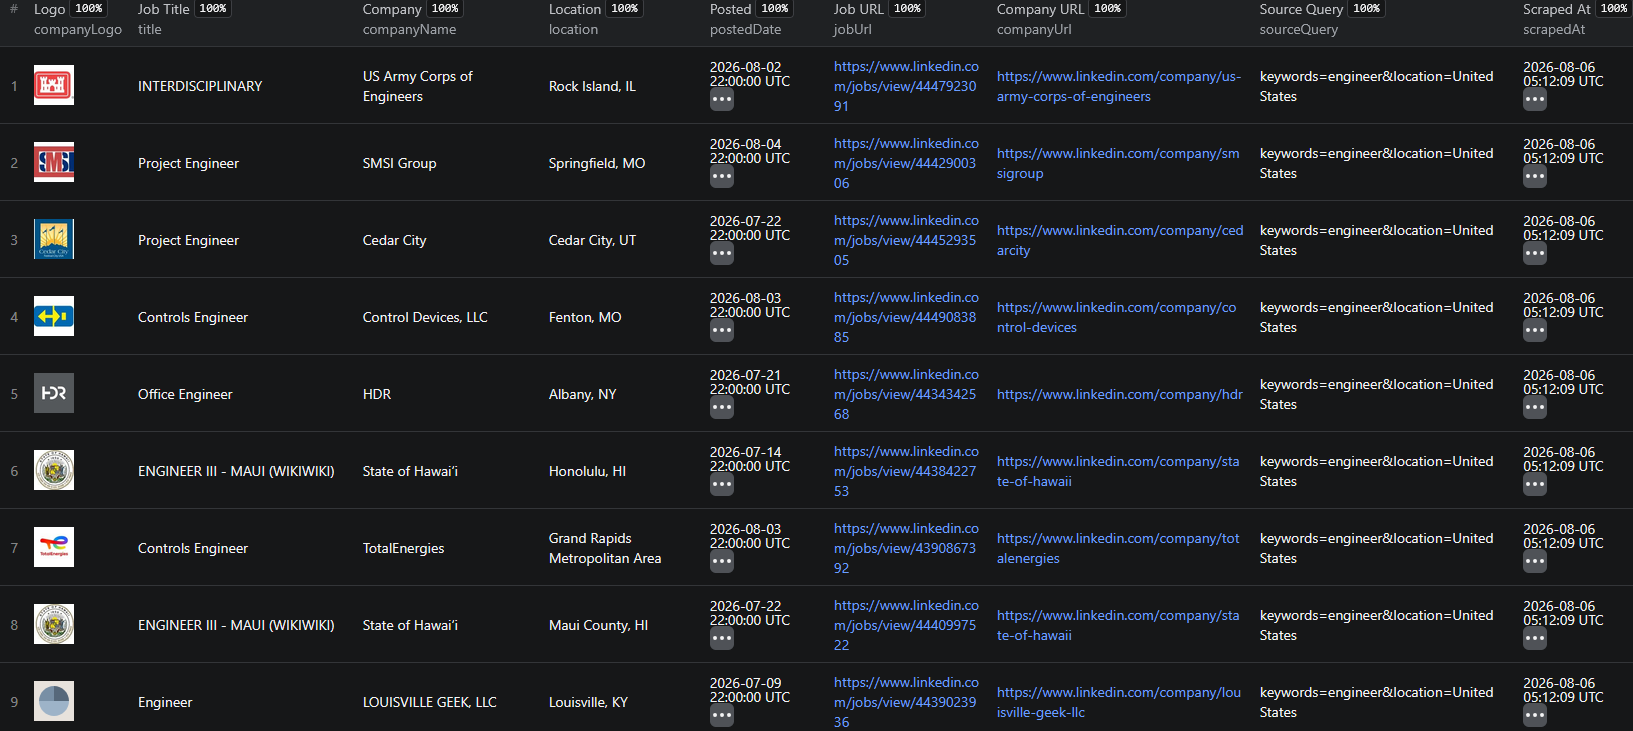Screen dimensions: 1633x731
Task: Open the louisville-geek-llc company URL
Action: tap(1119, 702)
